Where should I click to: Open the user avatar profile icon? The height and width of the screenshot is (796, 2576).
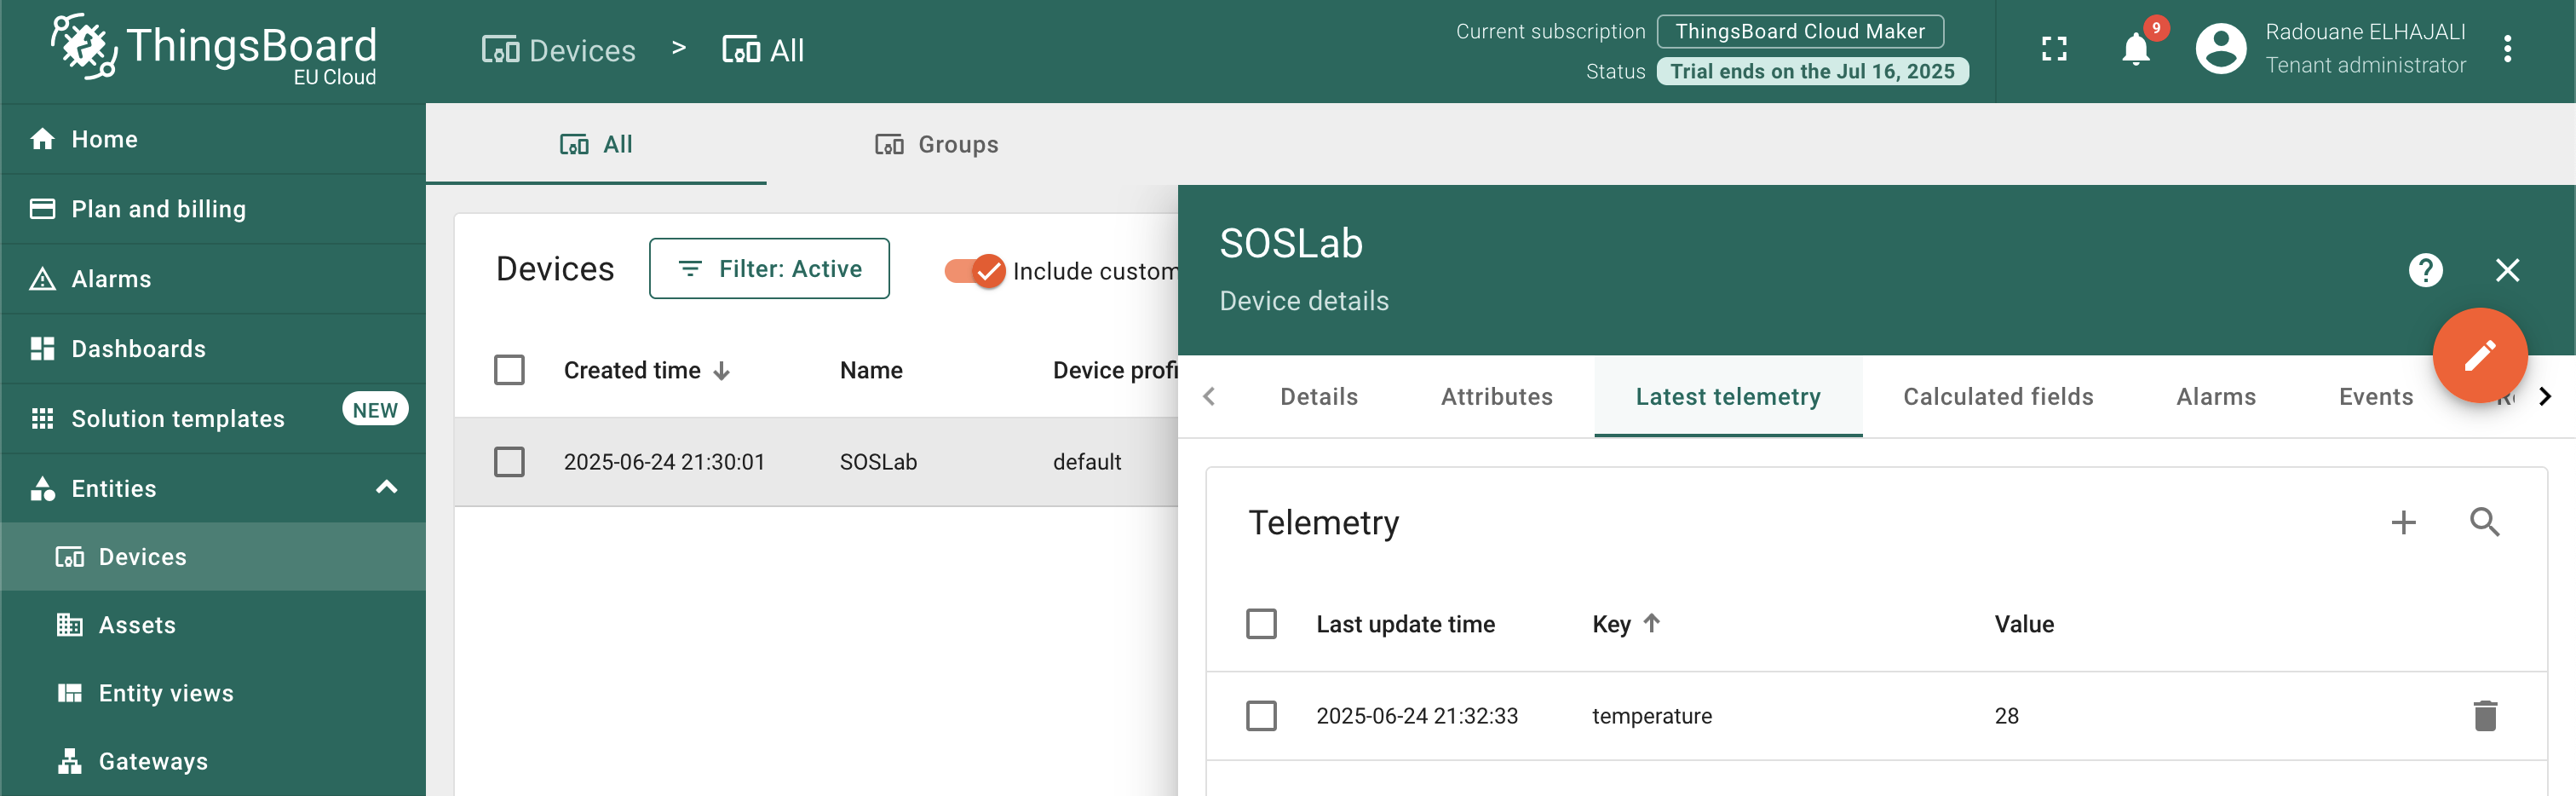point(2221,49)
